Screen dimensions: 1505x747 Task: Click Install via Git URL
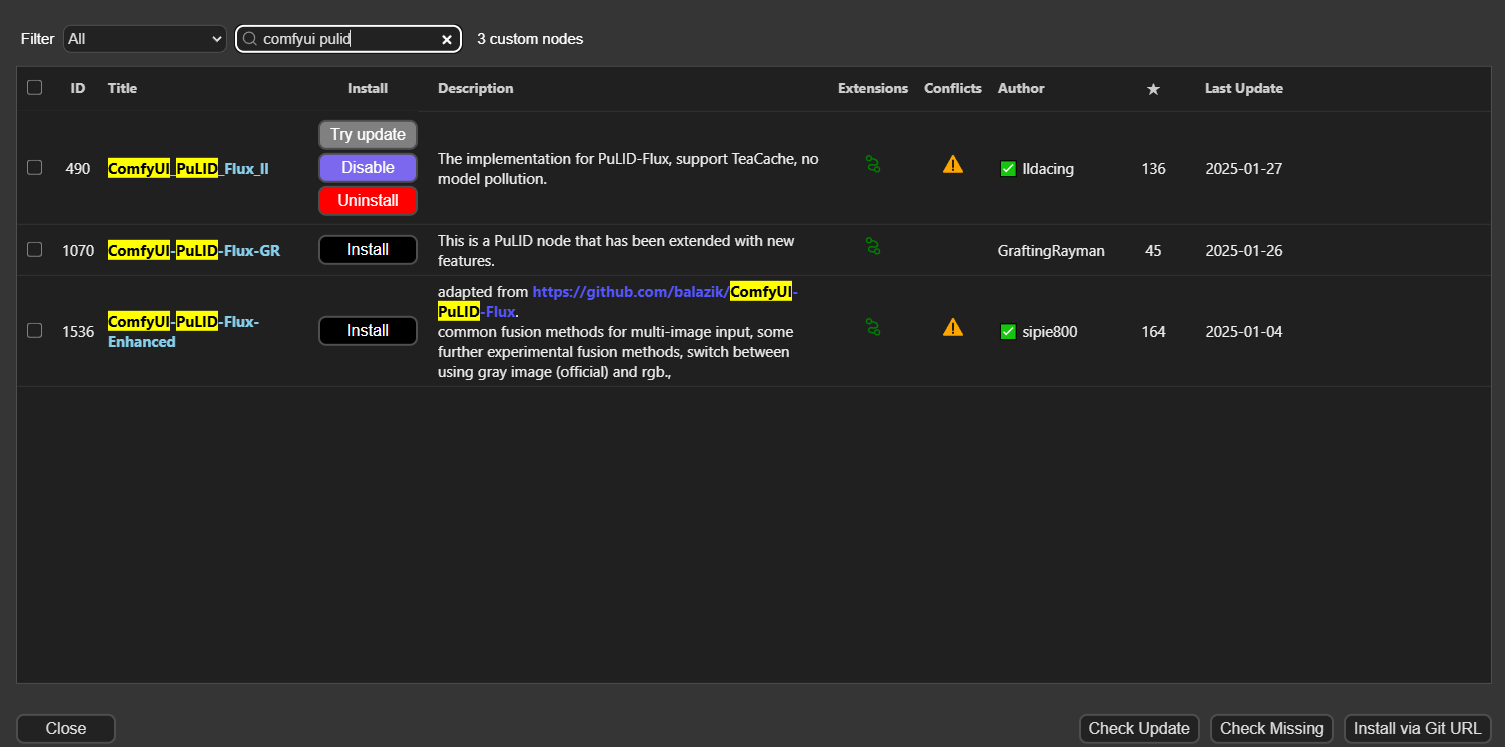point(1418,728)
